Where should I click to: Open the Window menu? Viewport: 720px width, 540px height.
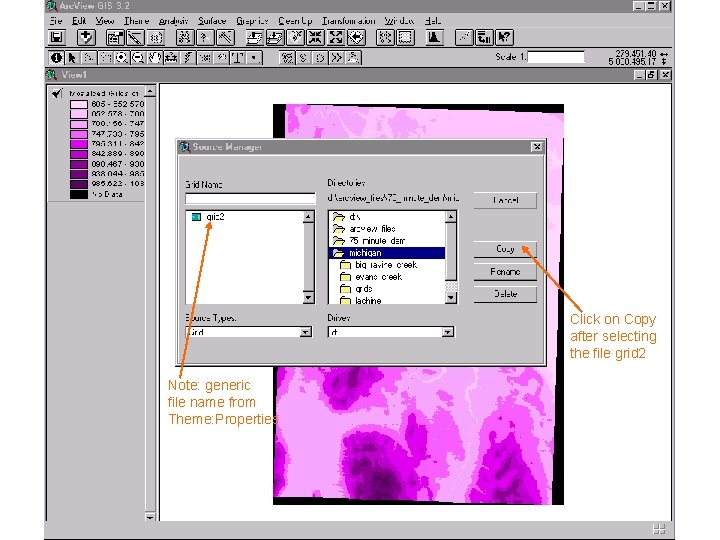[x=399, y=21]
